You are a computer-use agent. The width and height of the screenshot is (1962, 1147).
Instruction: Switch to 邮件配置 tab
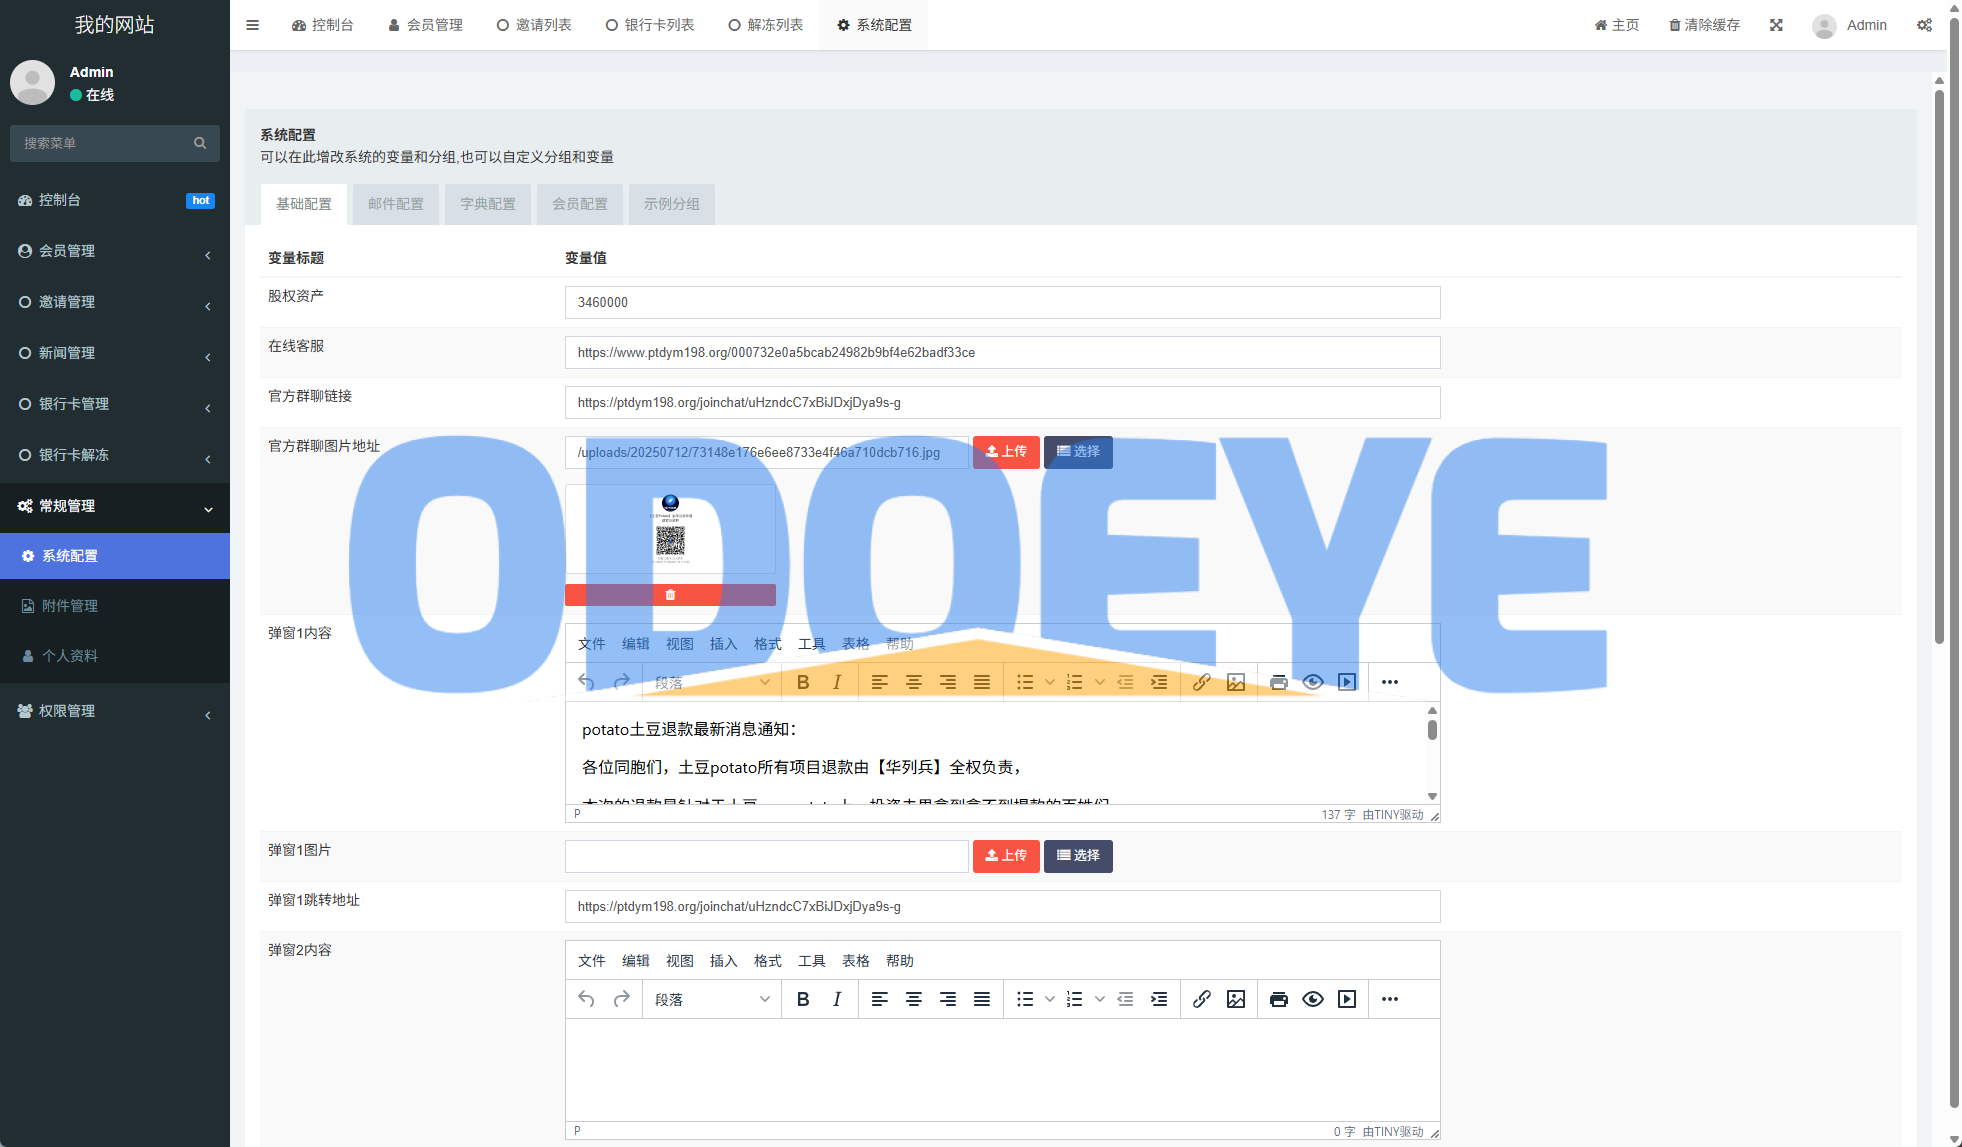(395, 204)
